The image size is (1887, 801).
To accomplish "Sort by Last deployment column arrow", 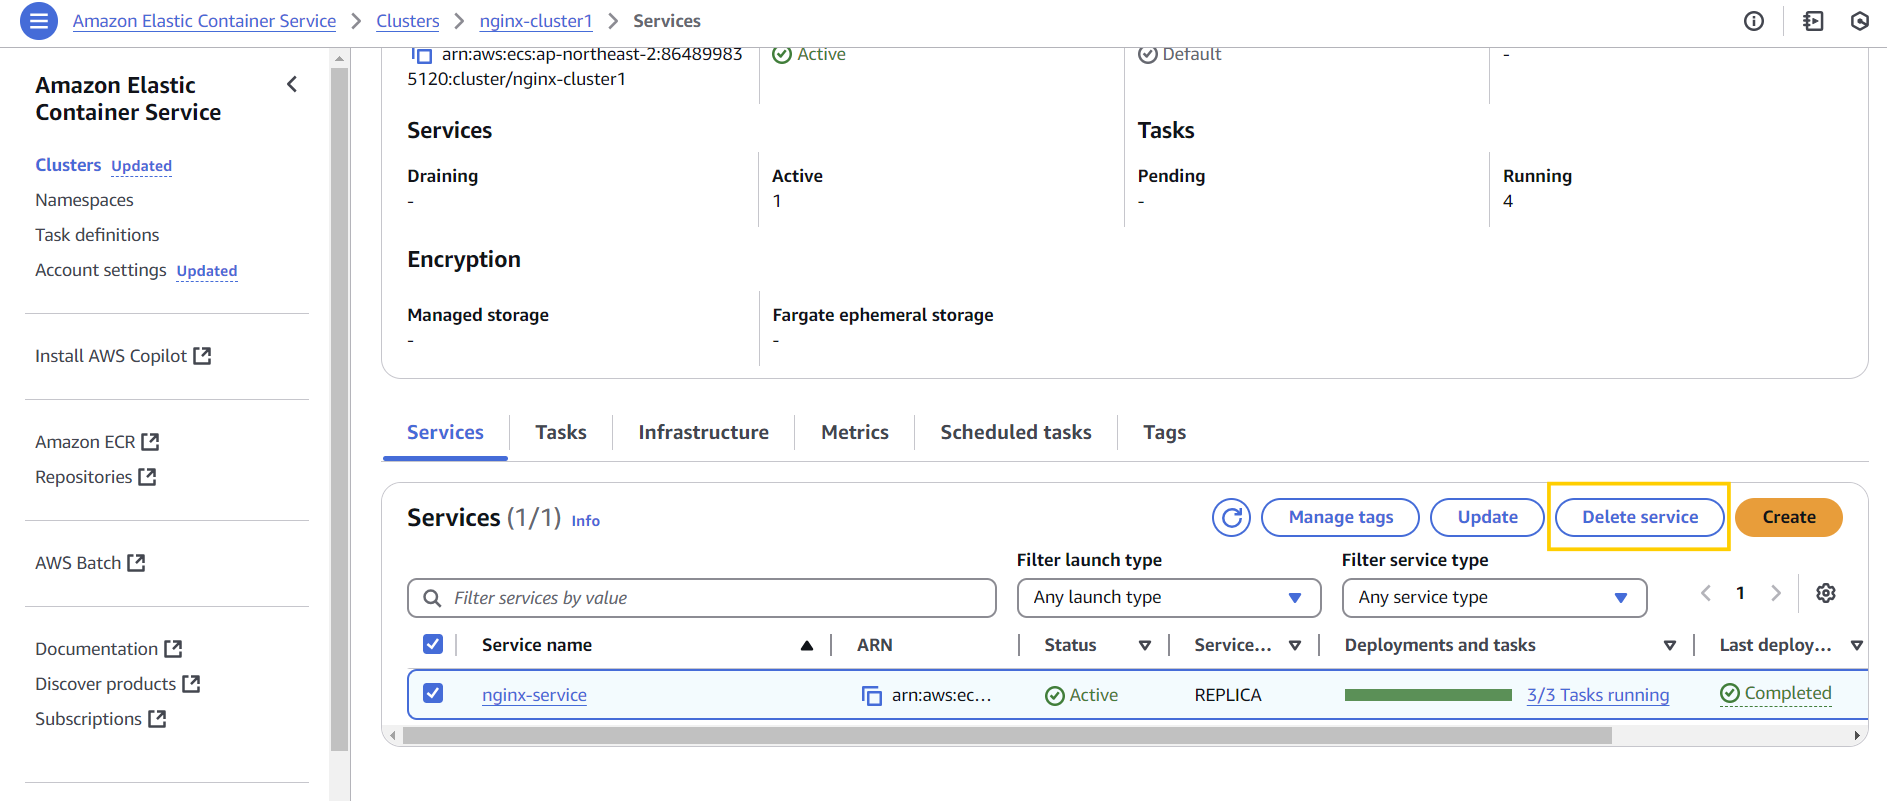I will [1857, 646].
